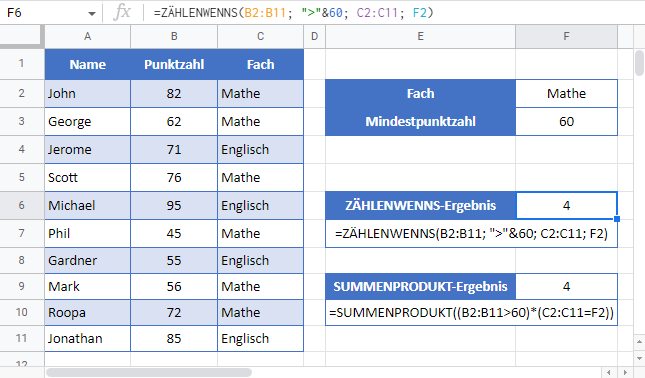The image size is (645, 378).
Task: Click the horizontal scroll right arrow
Action: pos(625,373)
